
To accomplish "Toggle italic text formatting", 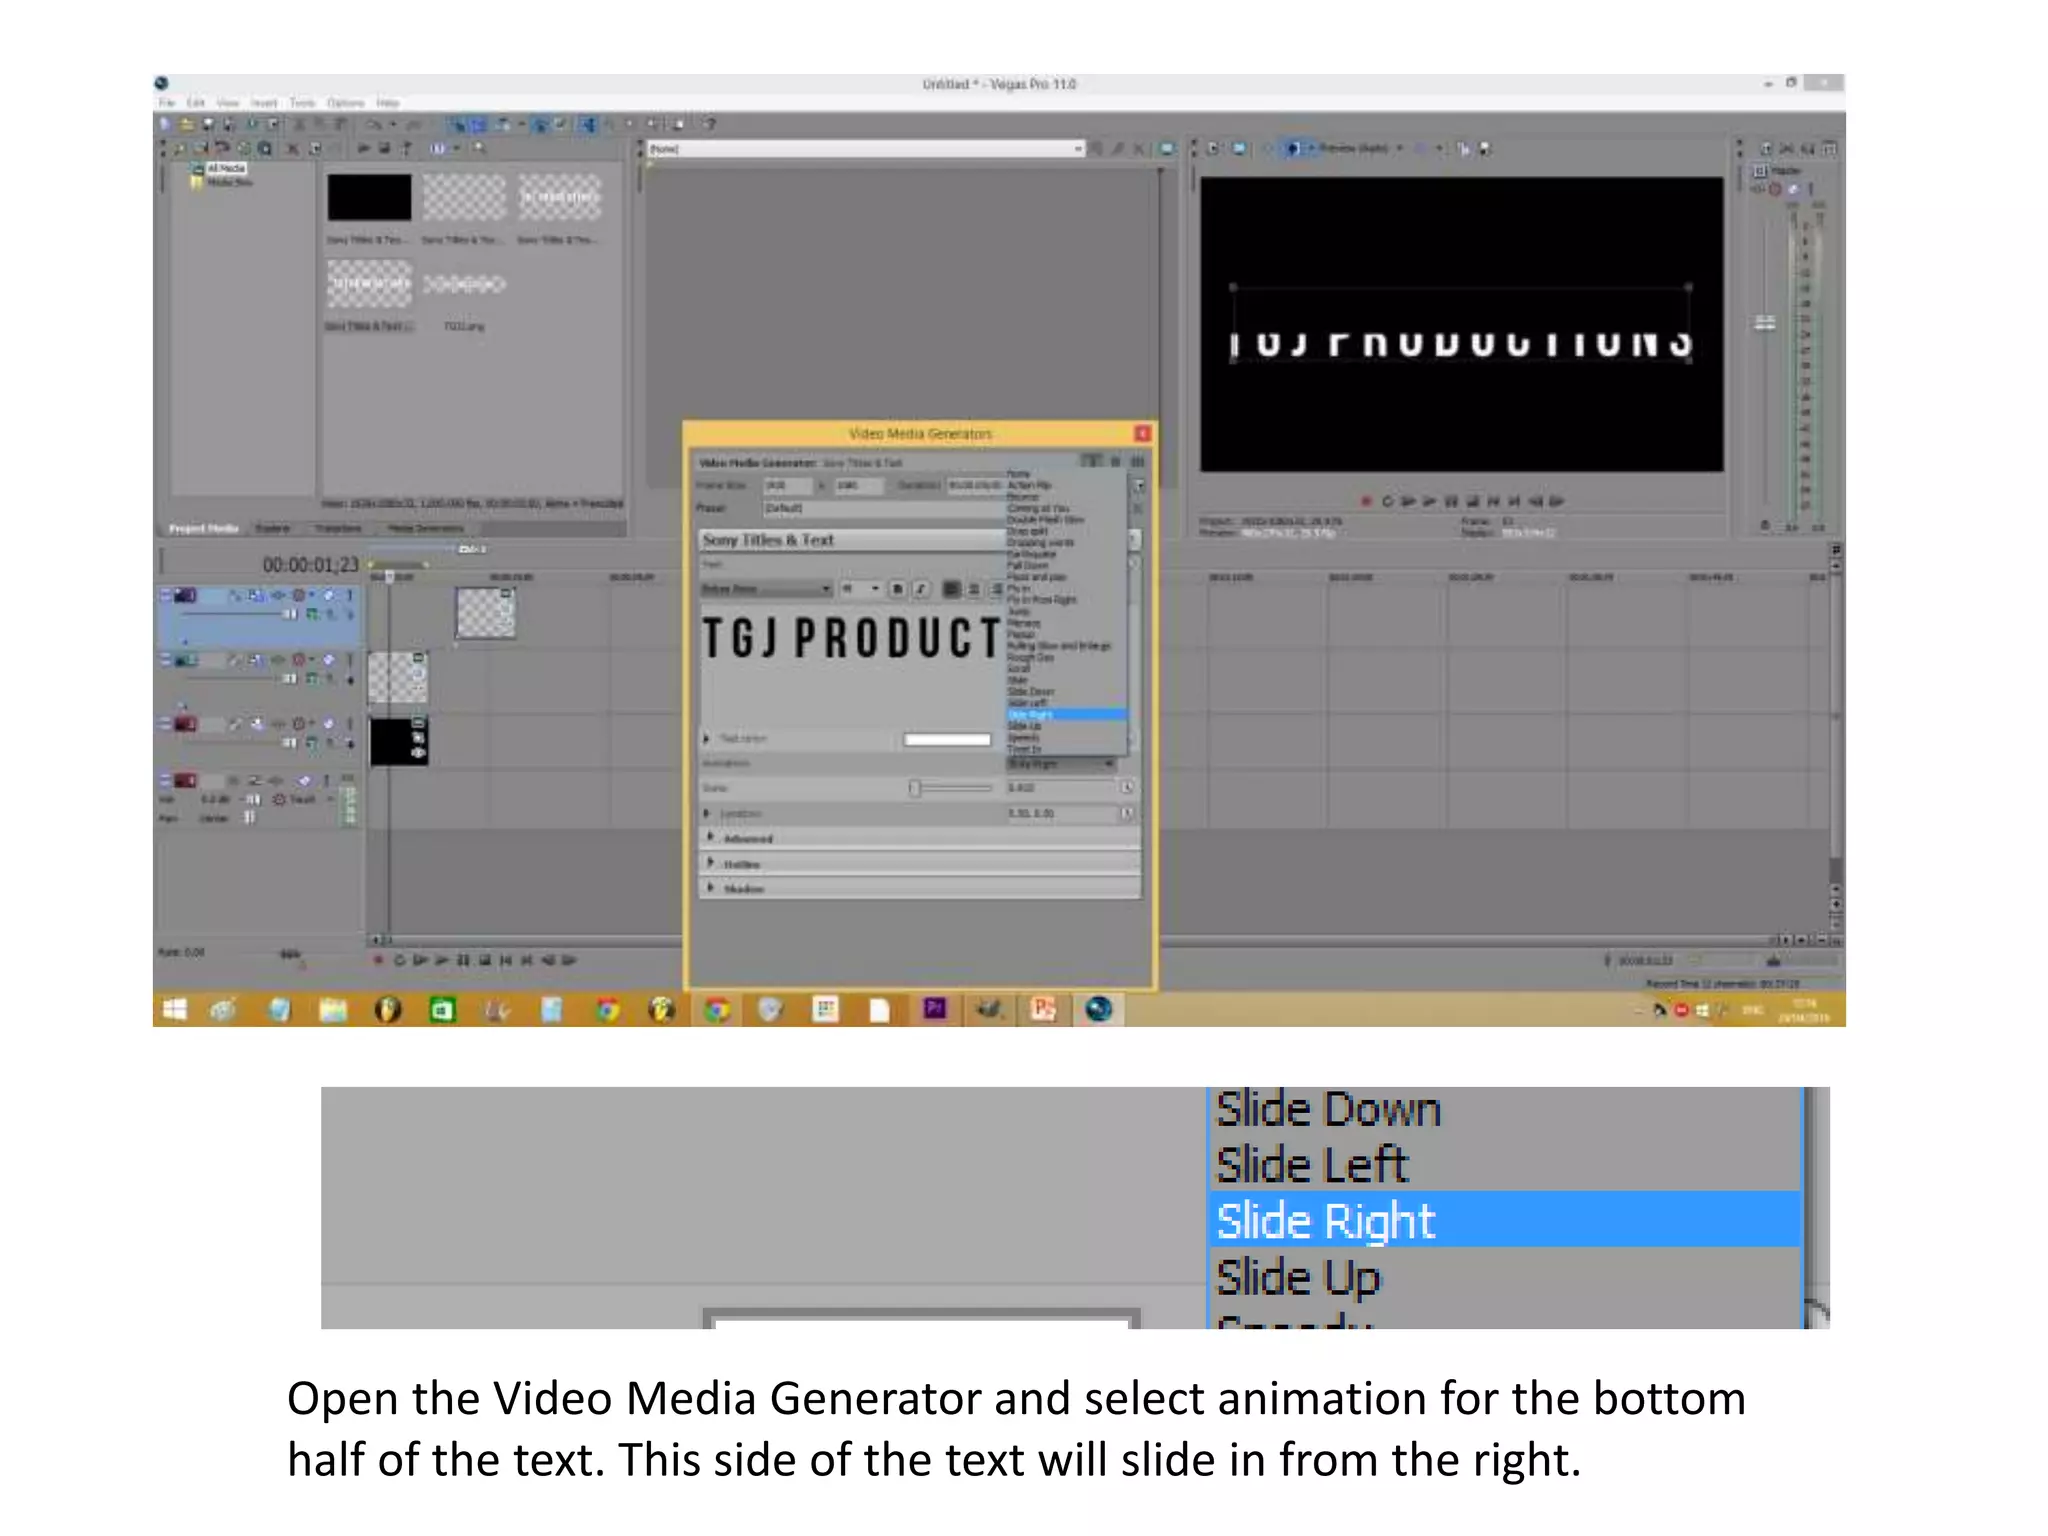I will coord(922,589).
